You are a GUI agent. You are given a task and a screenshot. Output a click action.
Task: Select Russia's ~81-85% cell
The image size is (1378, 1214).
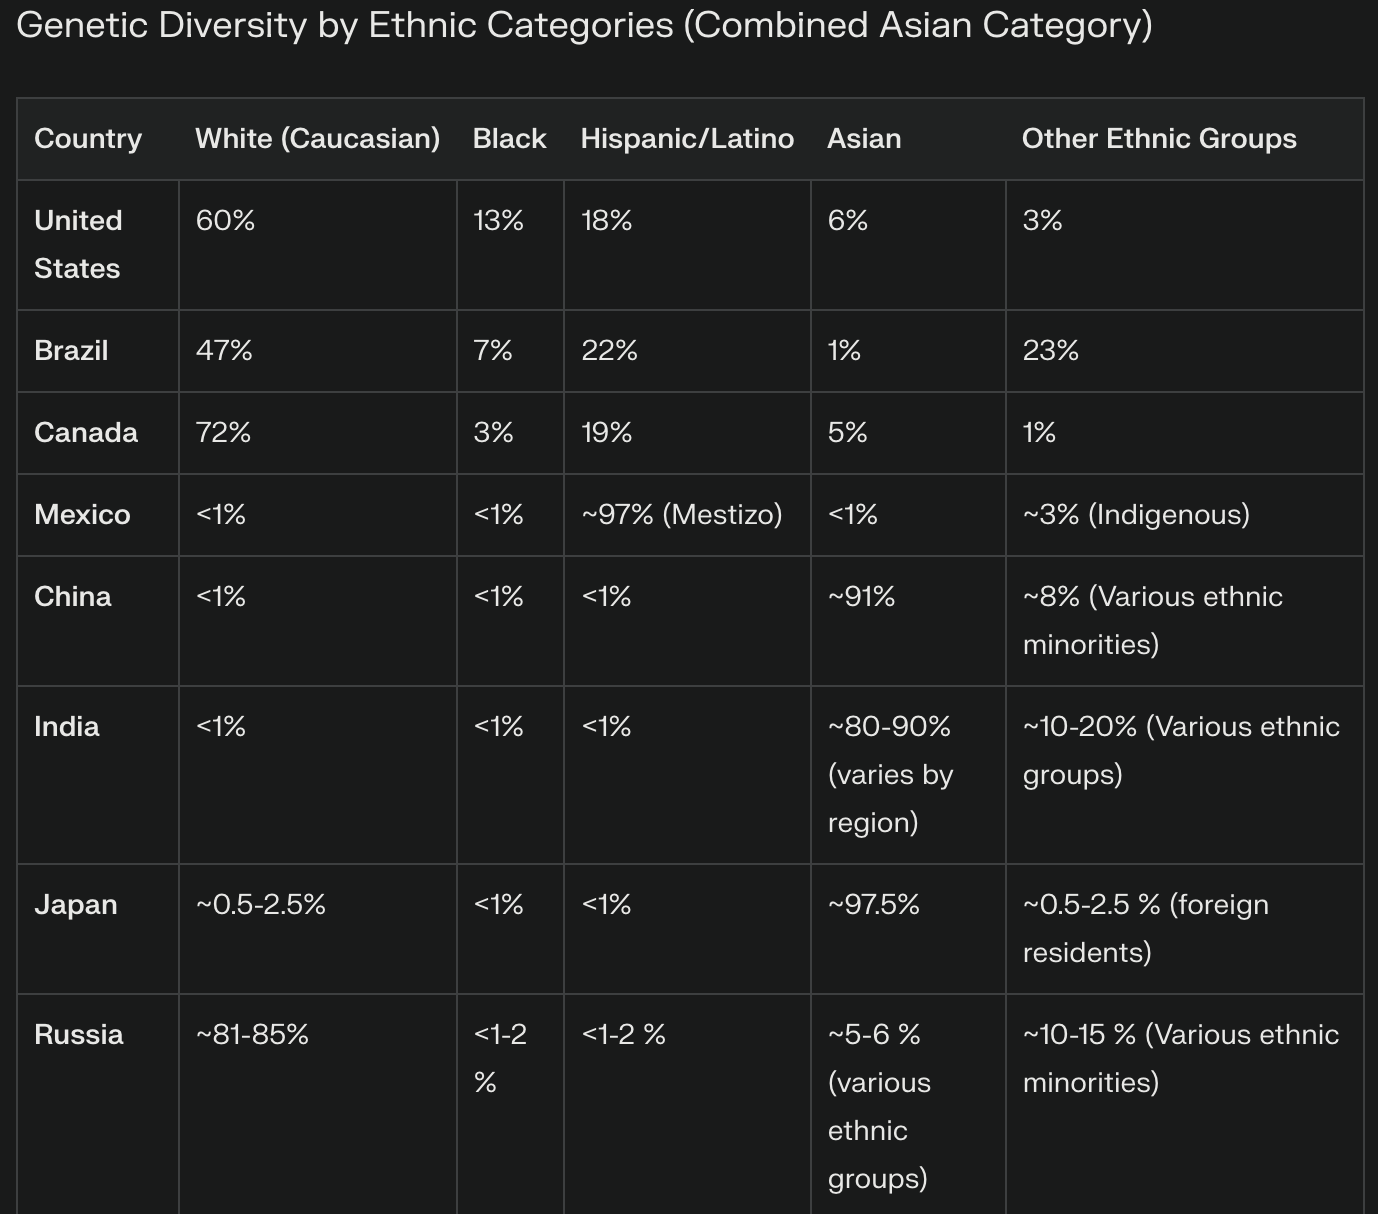253,1035
